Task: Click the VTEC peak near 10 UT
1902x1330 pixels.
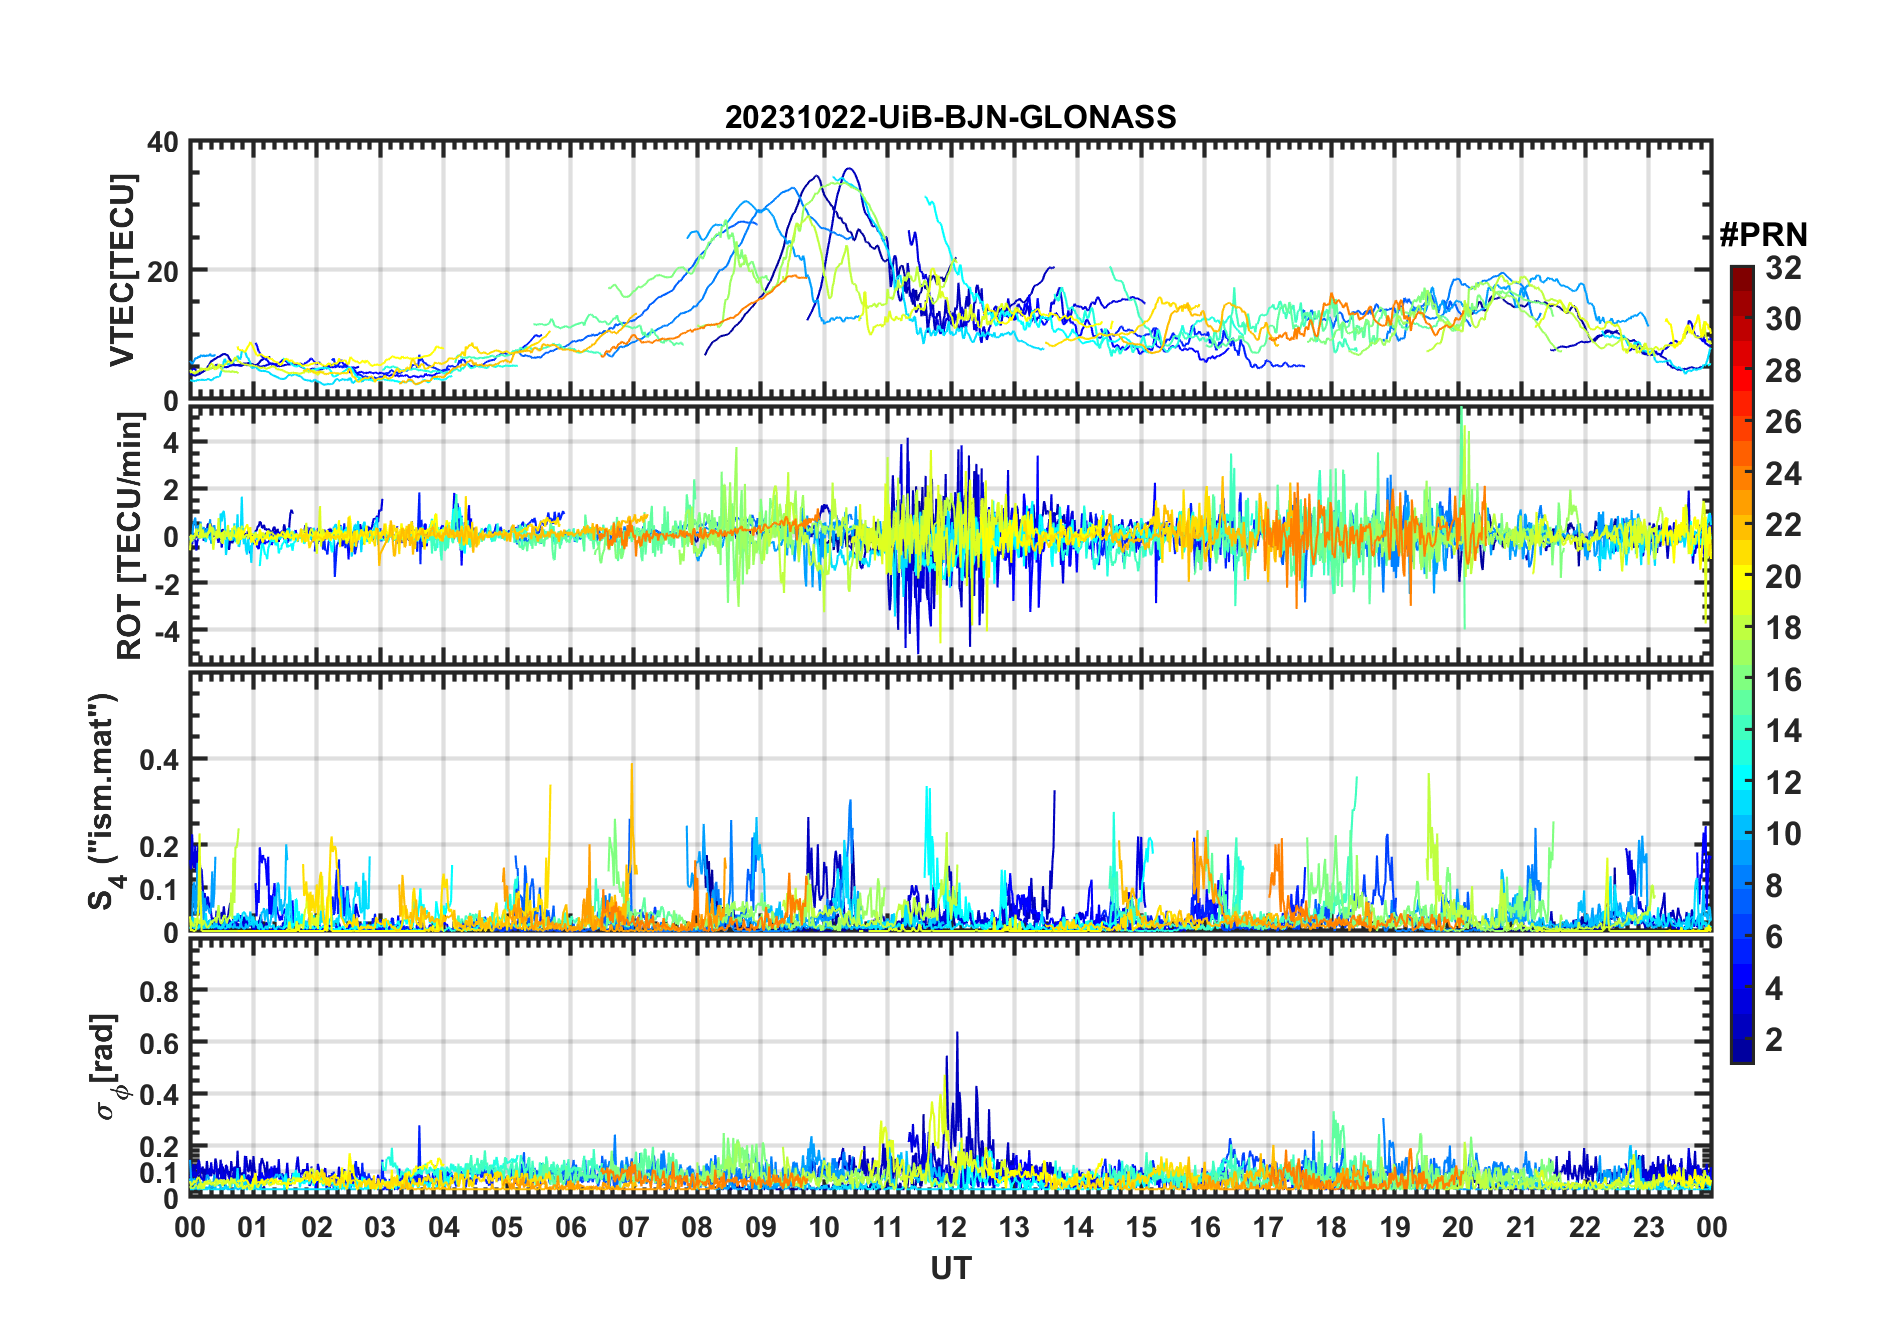Action: [849, 170]
